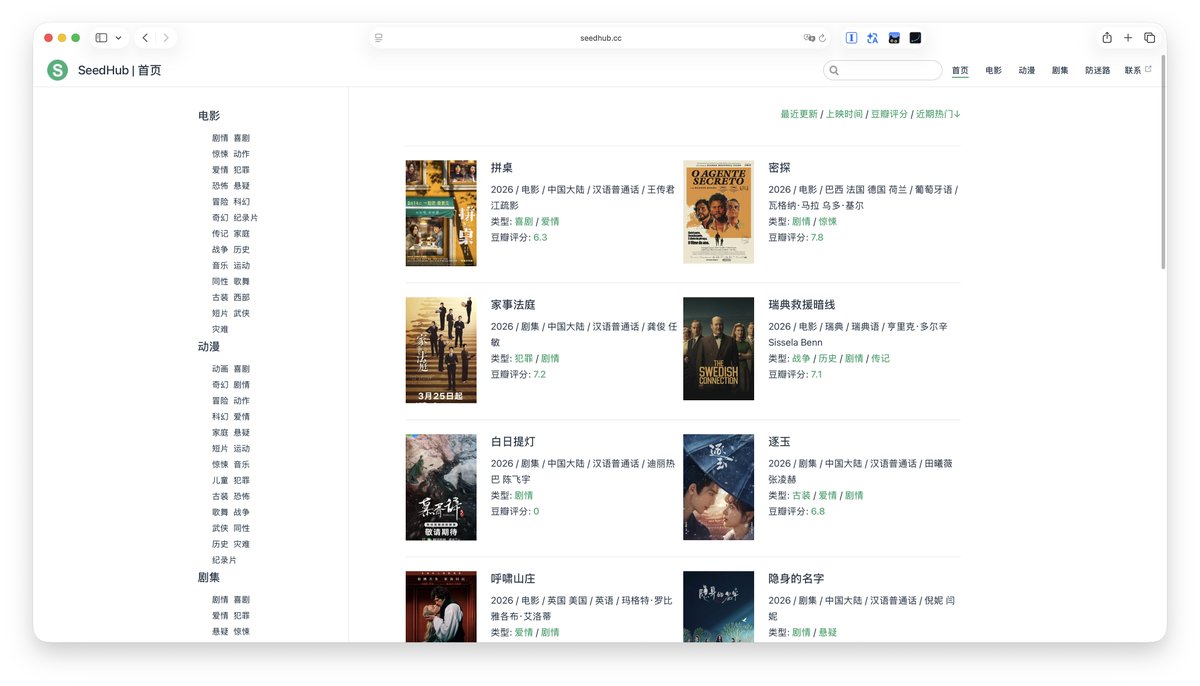
Task: Click the magnifier icon in search box
Action: click(833, 70)
